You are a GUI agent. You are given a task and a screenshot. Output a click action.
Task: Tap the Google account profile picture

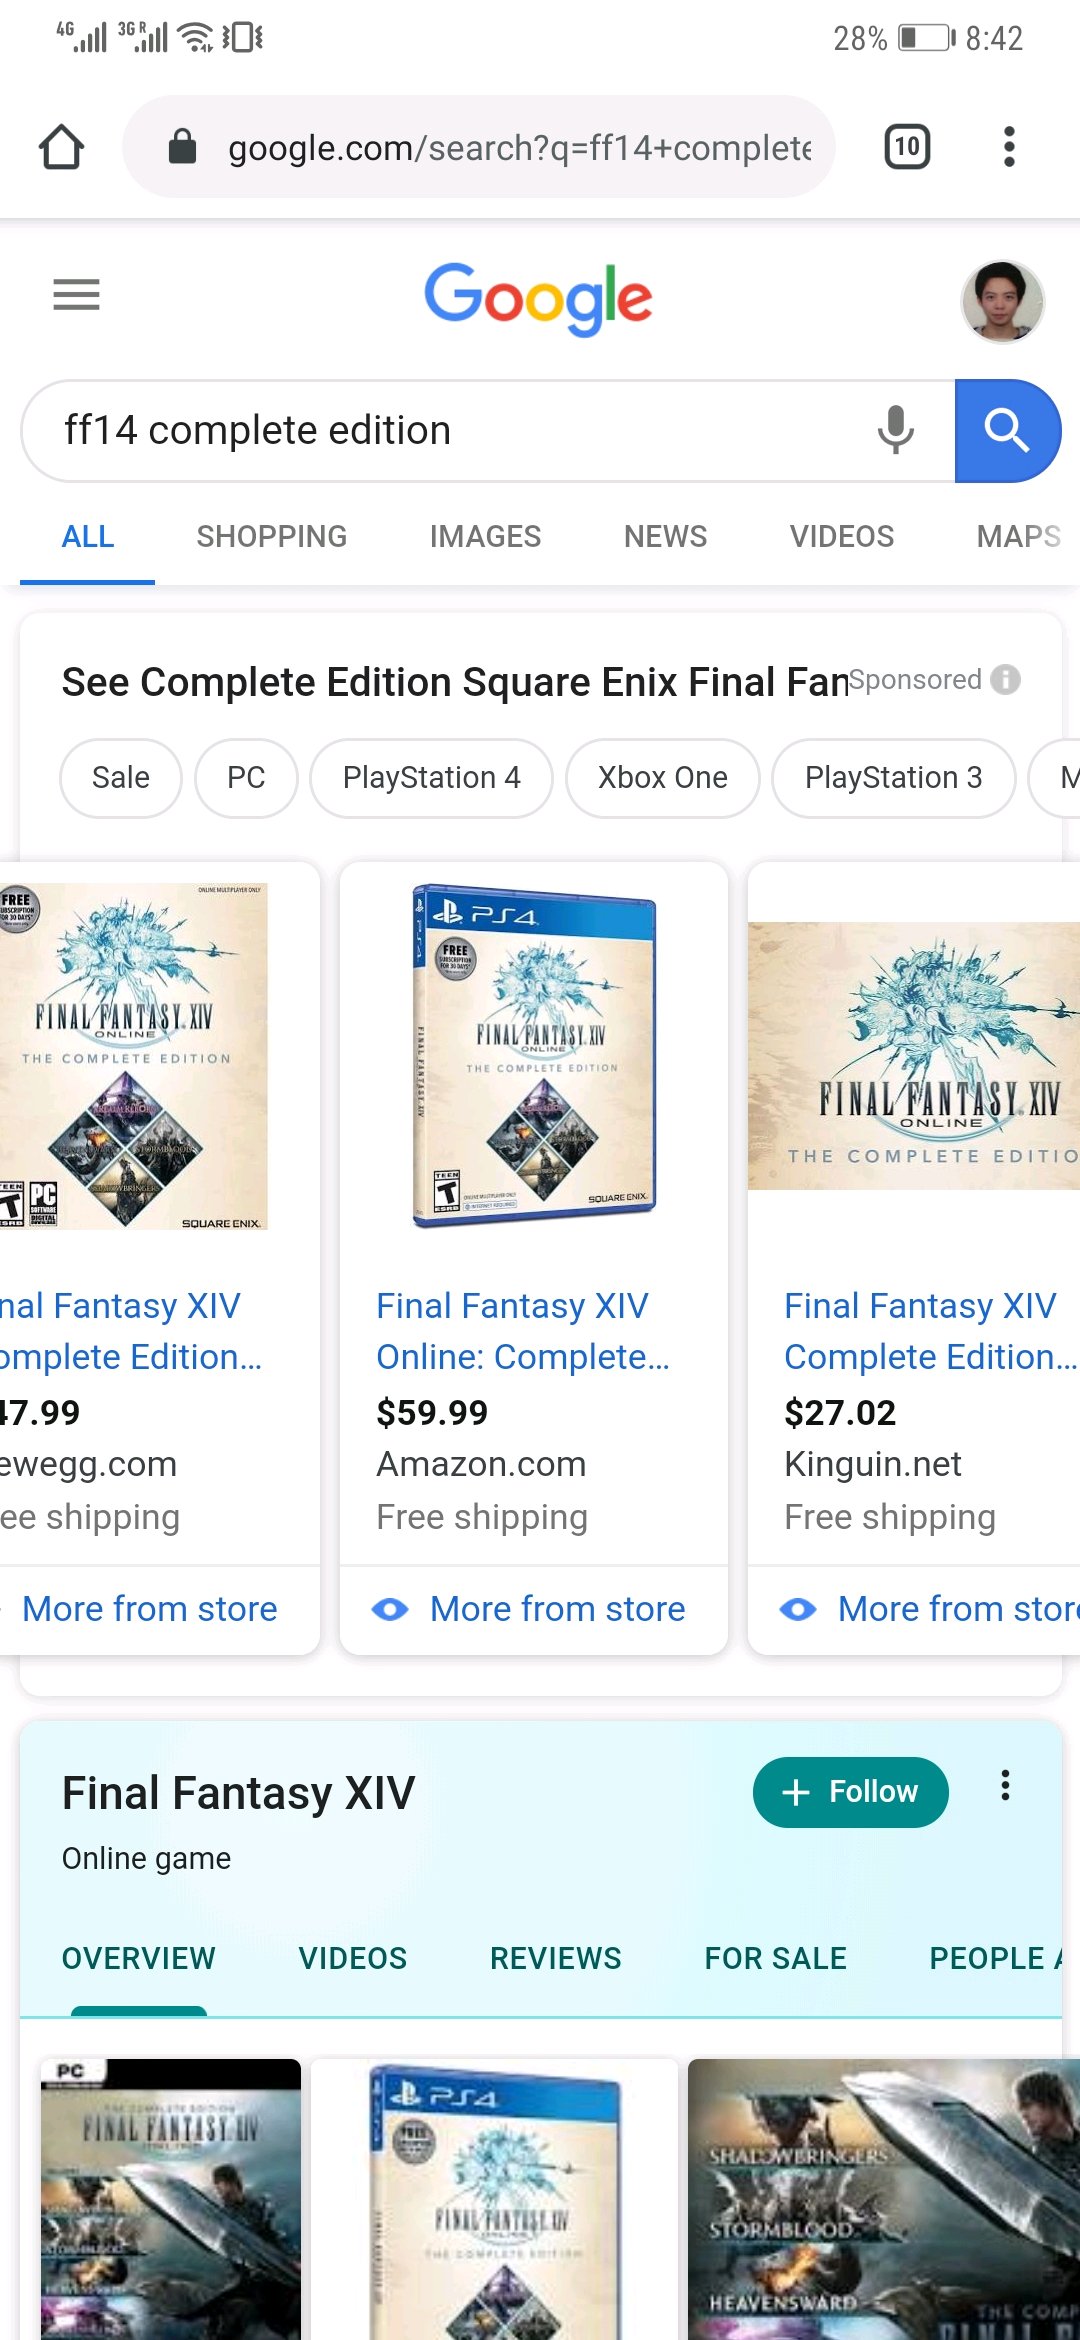coord(1002,301)
